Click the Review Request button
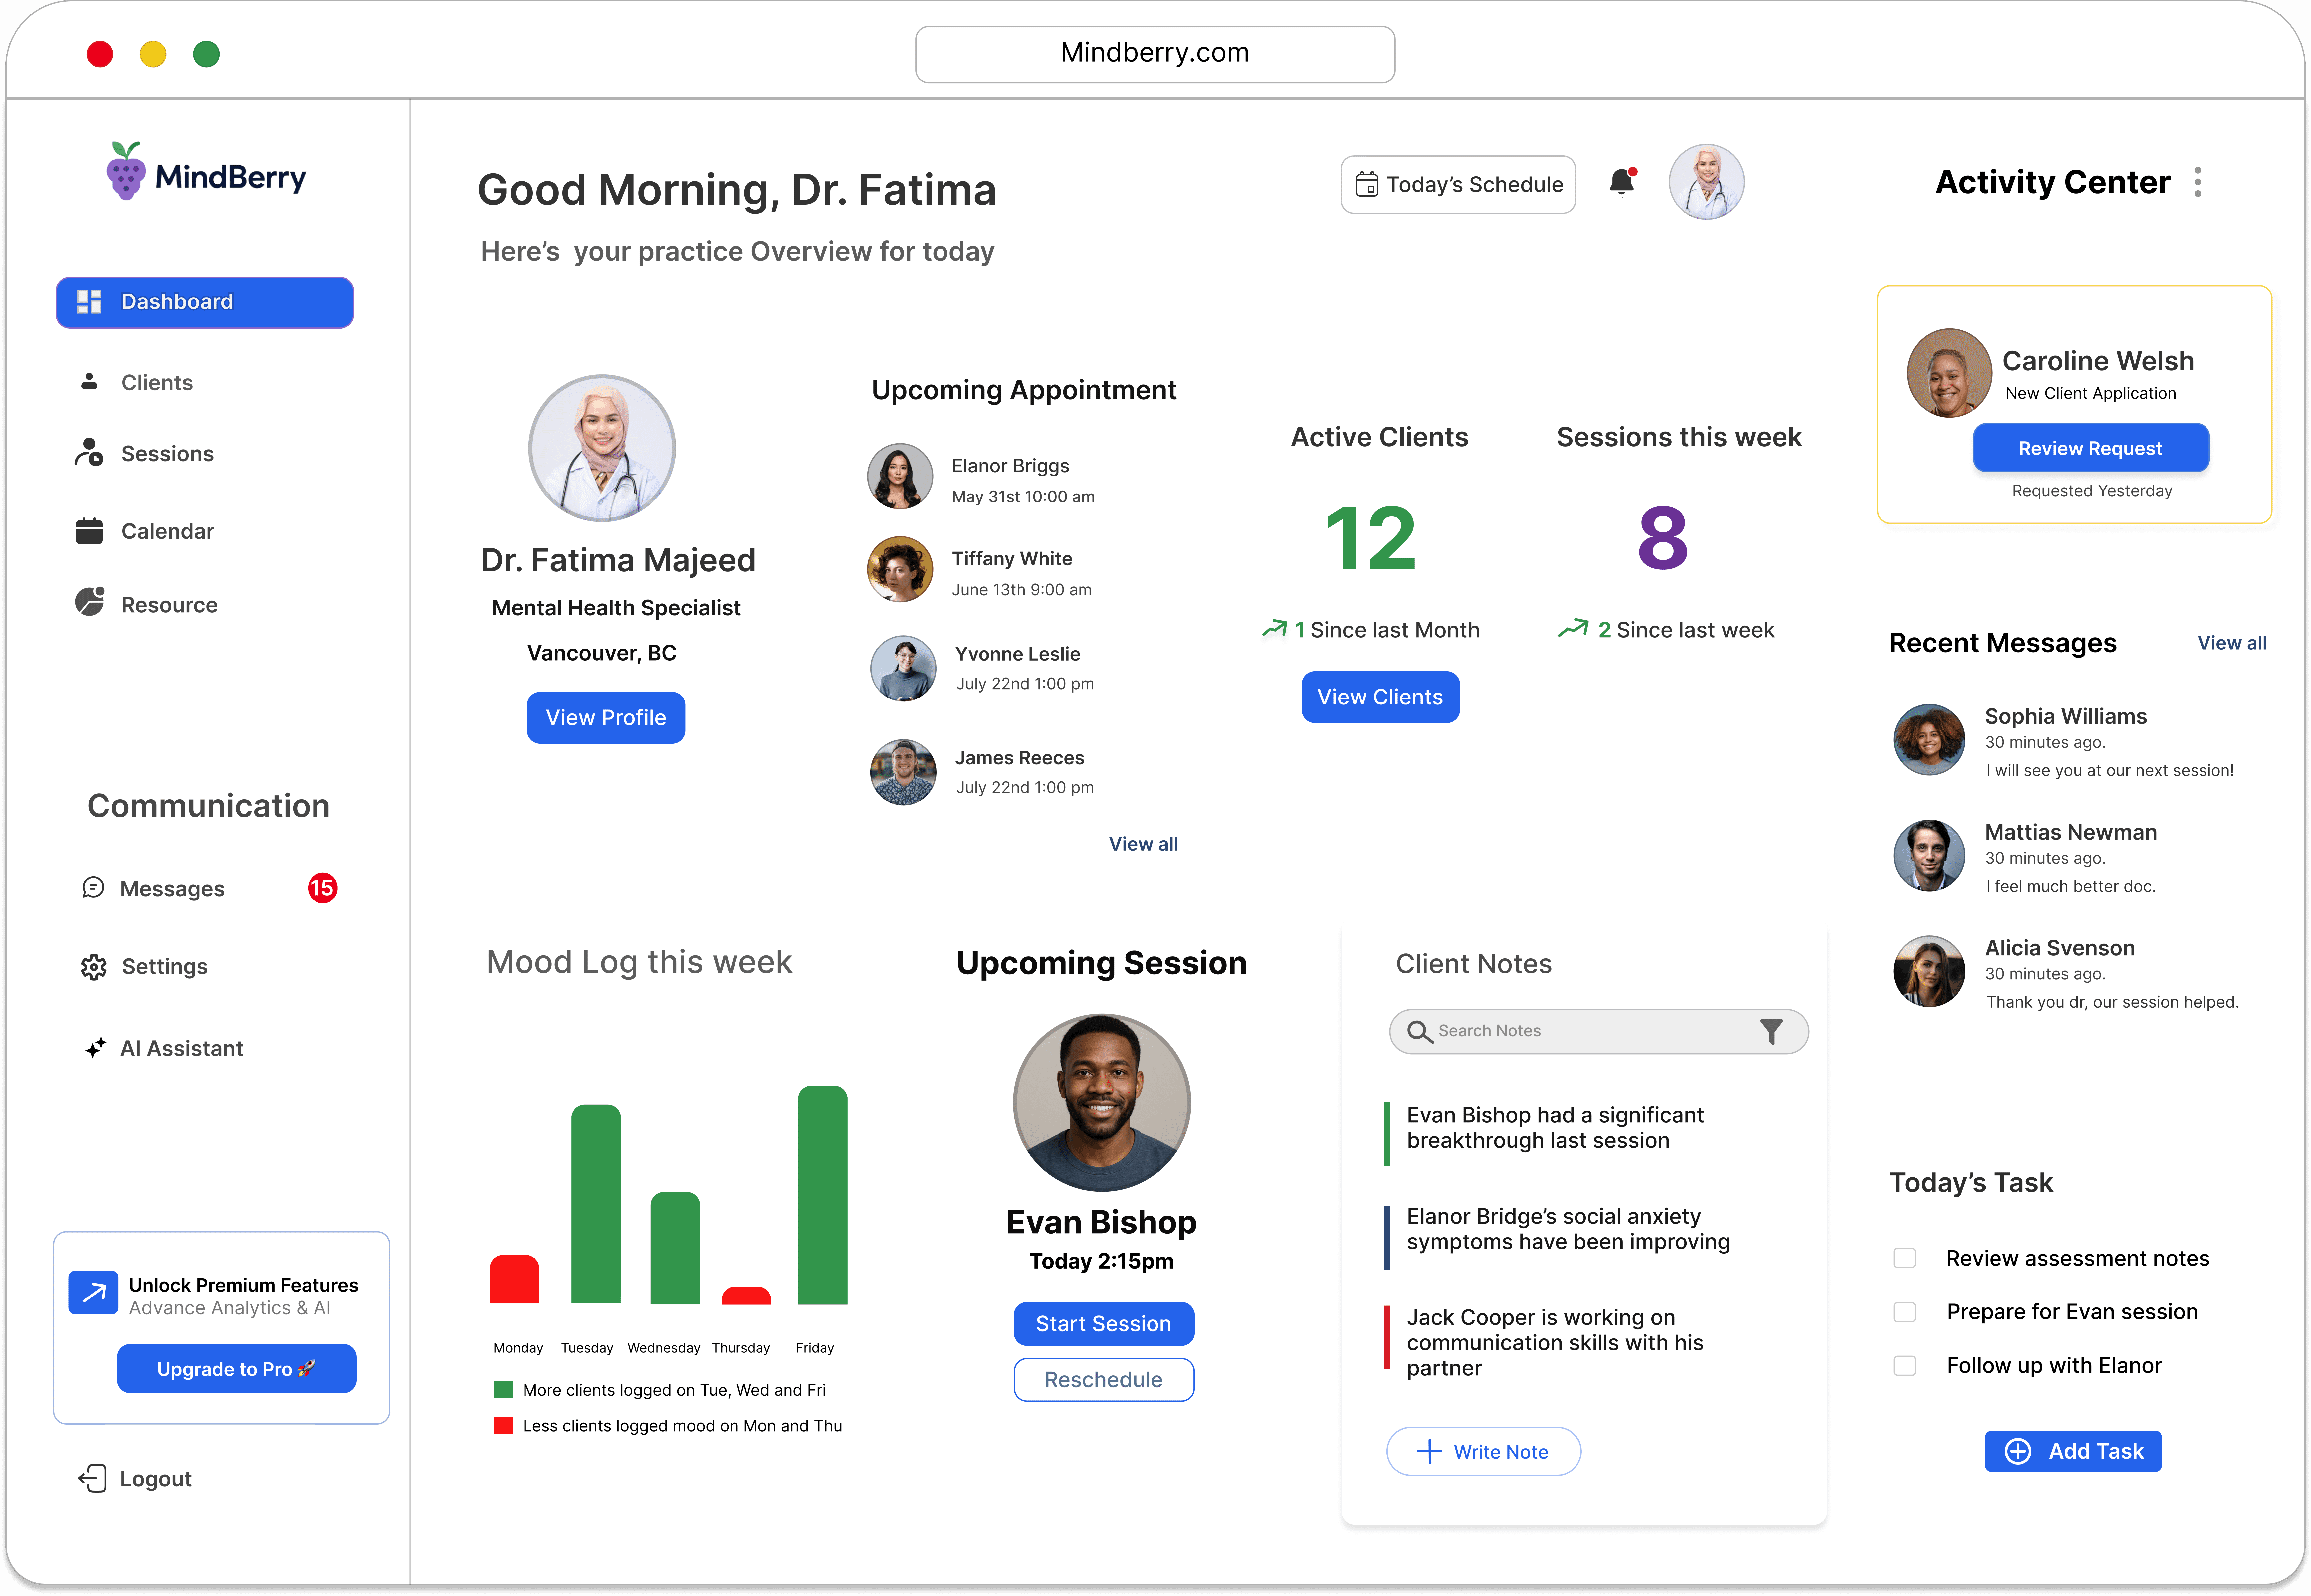The width and height of the screenshot is (2311, 1596). [x=2090, y=448]
